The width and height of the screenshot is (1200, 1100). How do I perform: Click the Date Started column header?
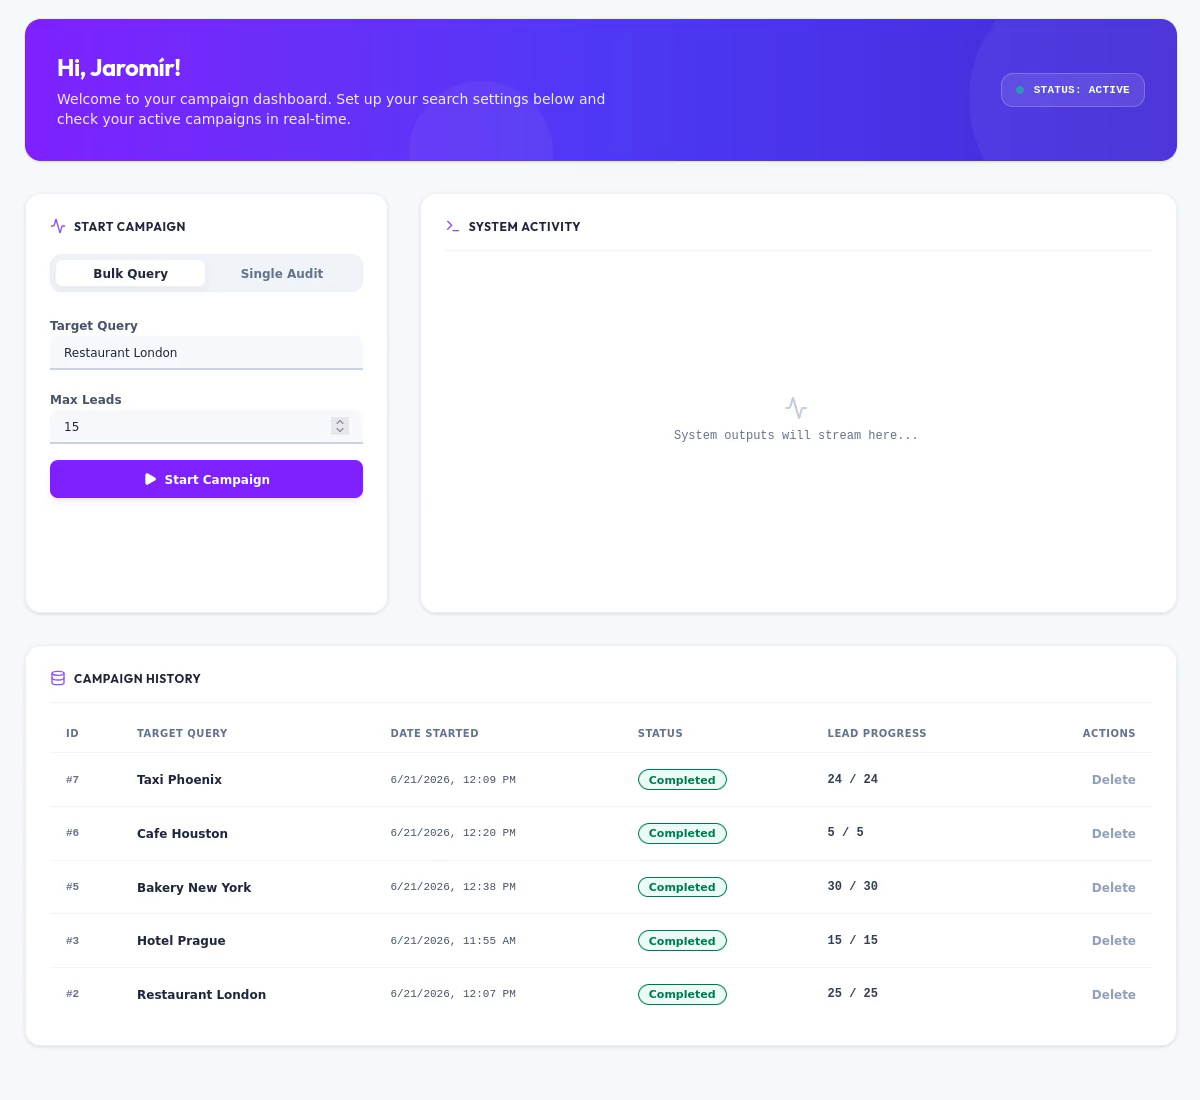click(x=434, y=733)
